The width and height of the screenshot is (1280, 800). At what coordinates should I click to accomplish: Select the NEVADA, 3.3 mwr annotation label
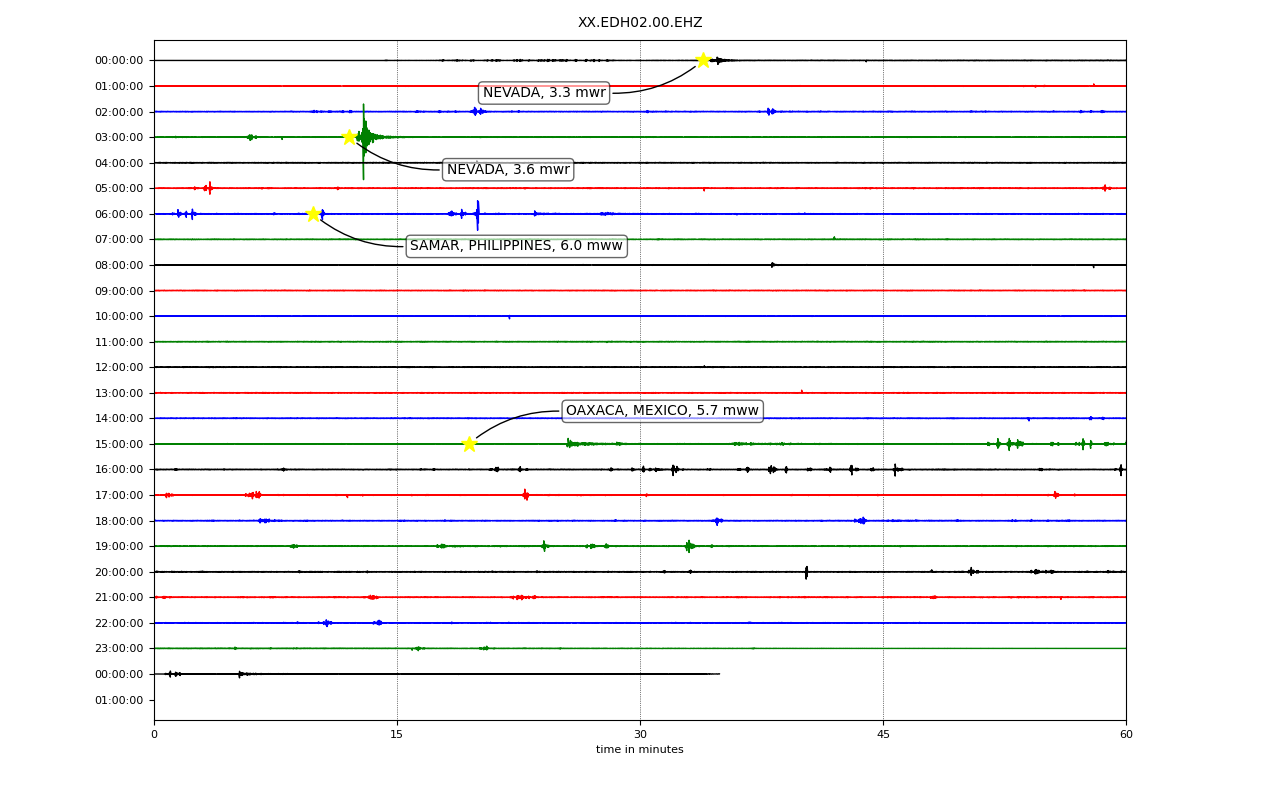[x=544, y=93]
